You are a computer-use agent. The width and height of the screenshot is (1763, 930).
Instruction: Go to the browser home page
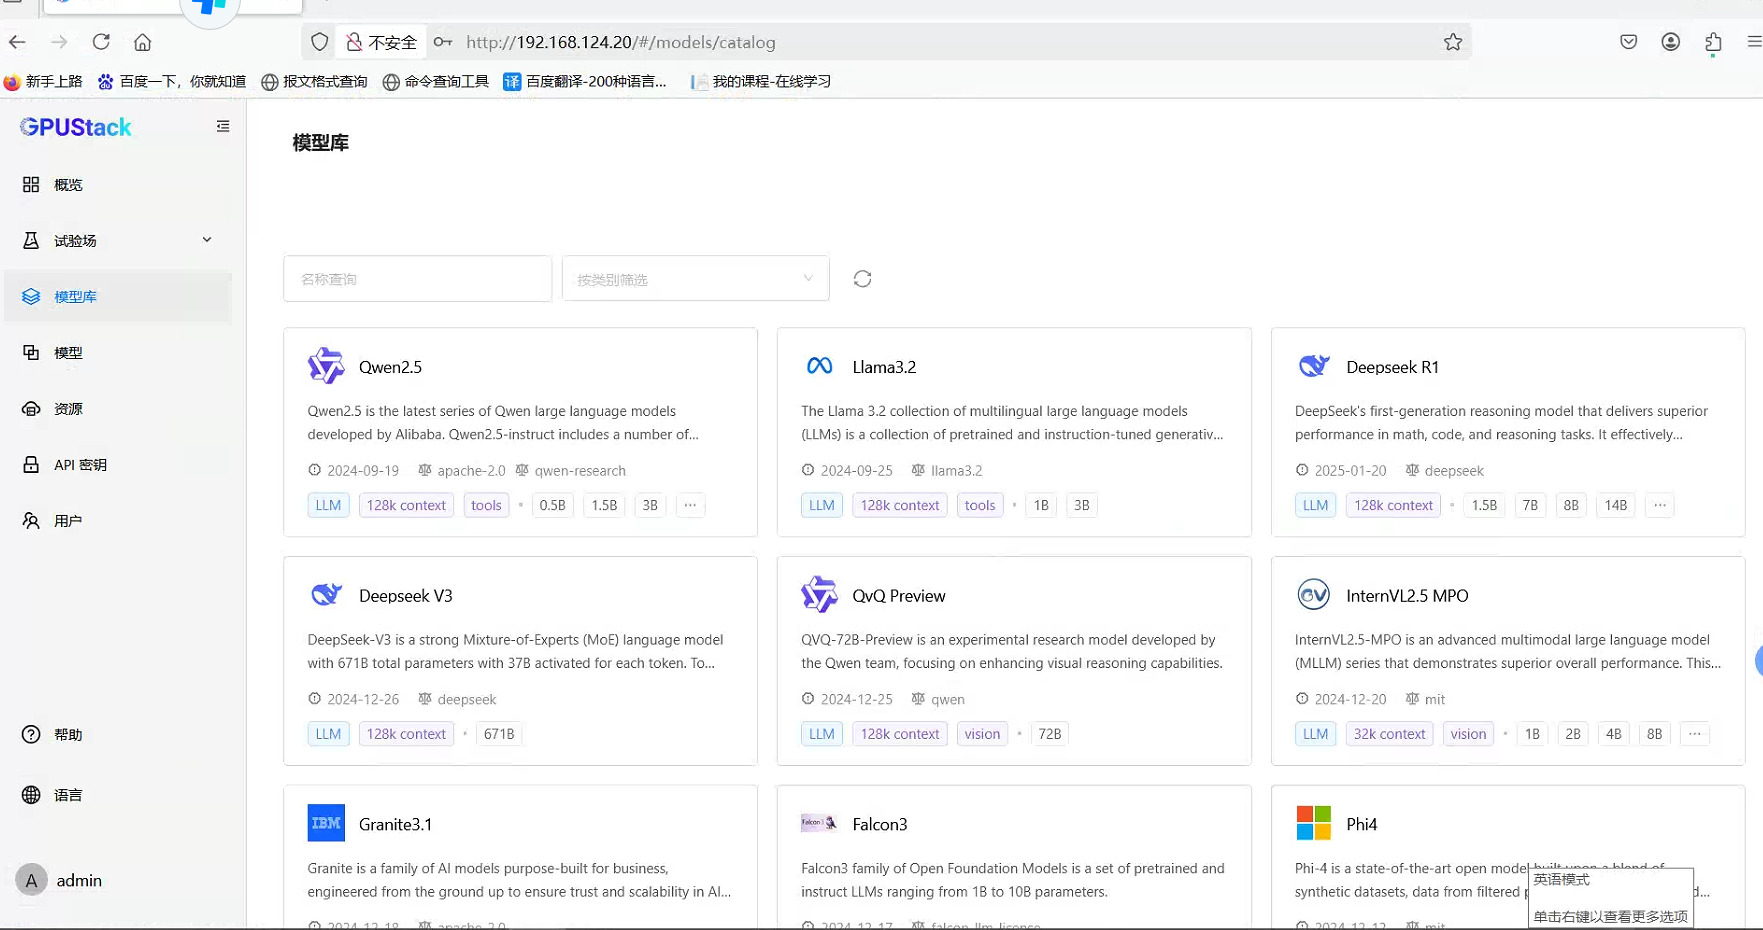(x=143, y=42)
